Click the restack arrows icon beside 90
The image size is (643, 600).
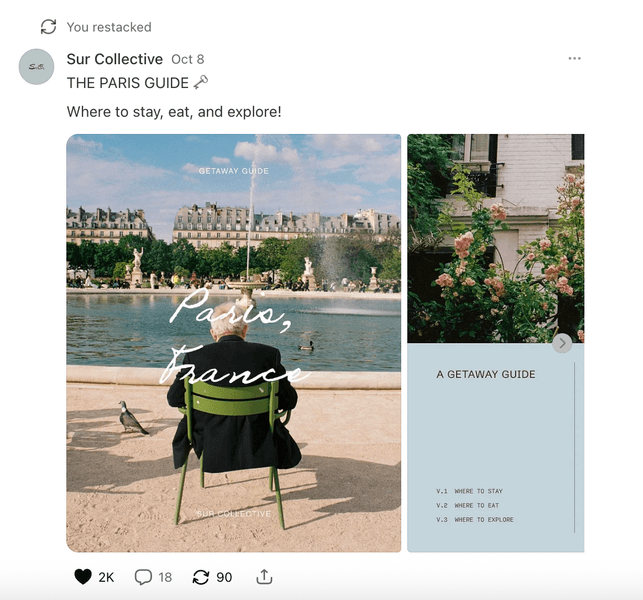coord(201,577)
